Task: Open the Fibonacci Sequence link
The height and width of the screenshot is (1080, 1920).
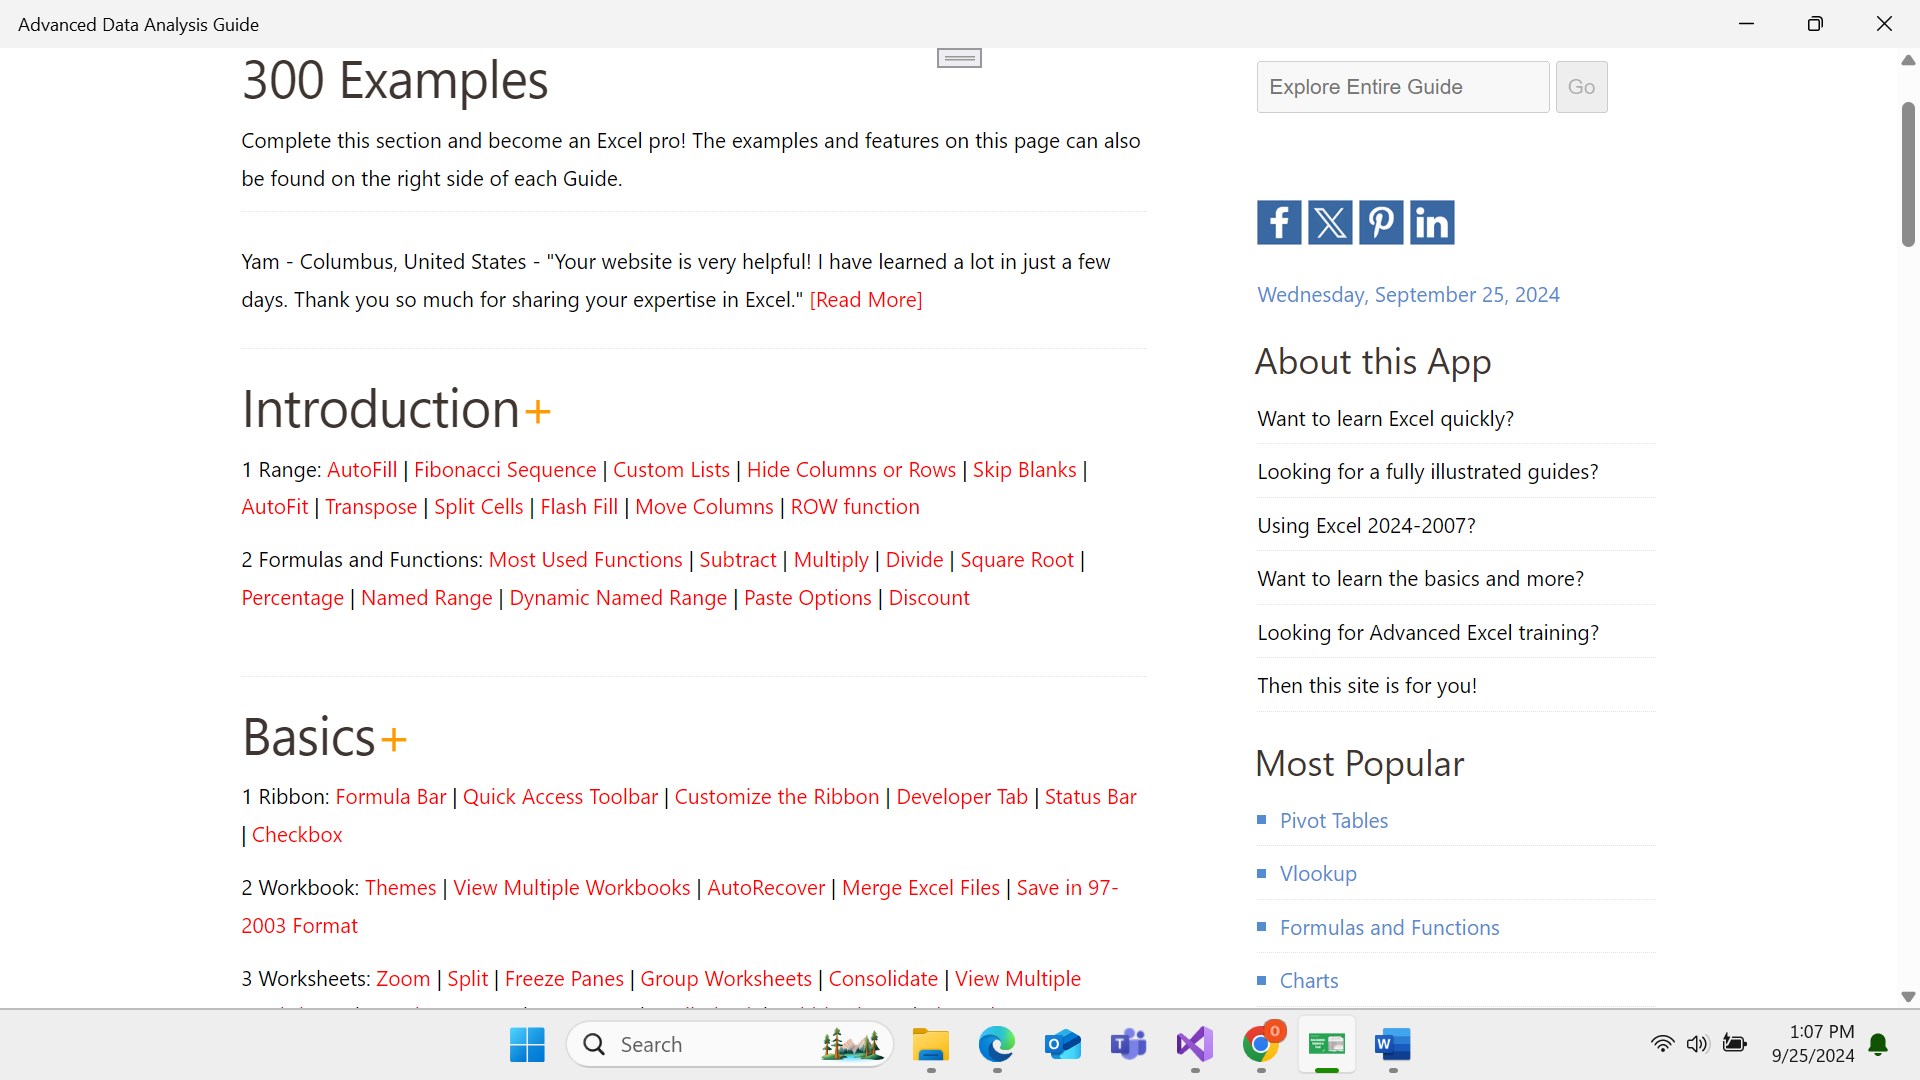Action: (x=504, y=470)
